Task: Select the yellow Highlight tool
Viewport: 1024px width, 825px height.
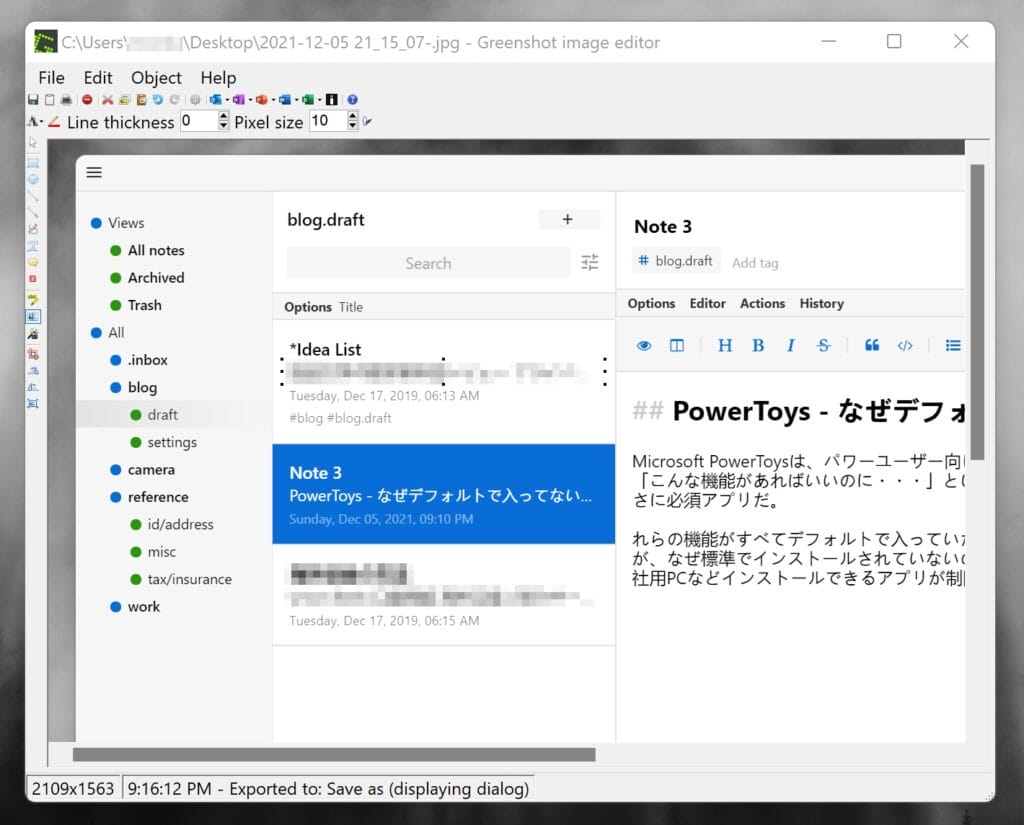Action: click(33, 299)
